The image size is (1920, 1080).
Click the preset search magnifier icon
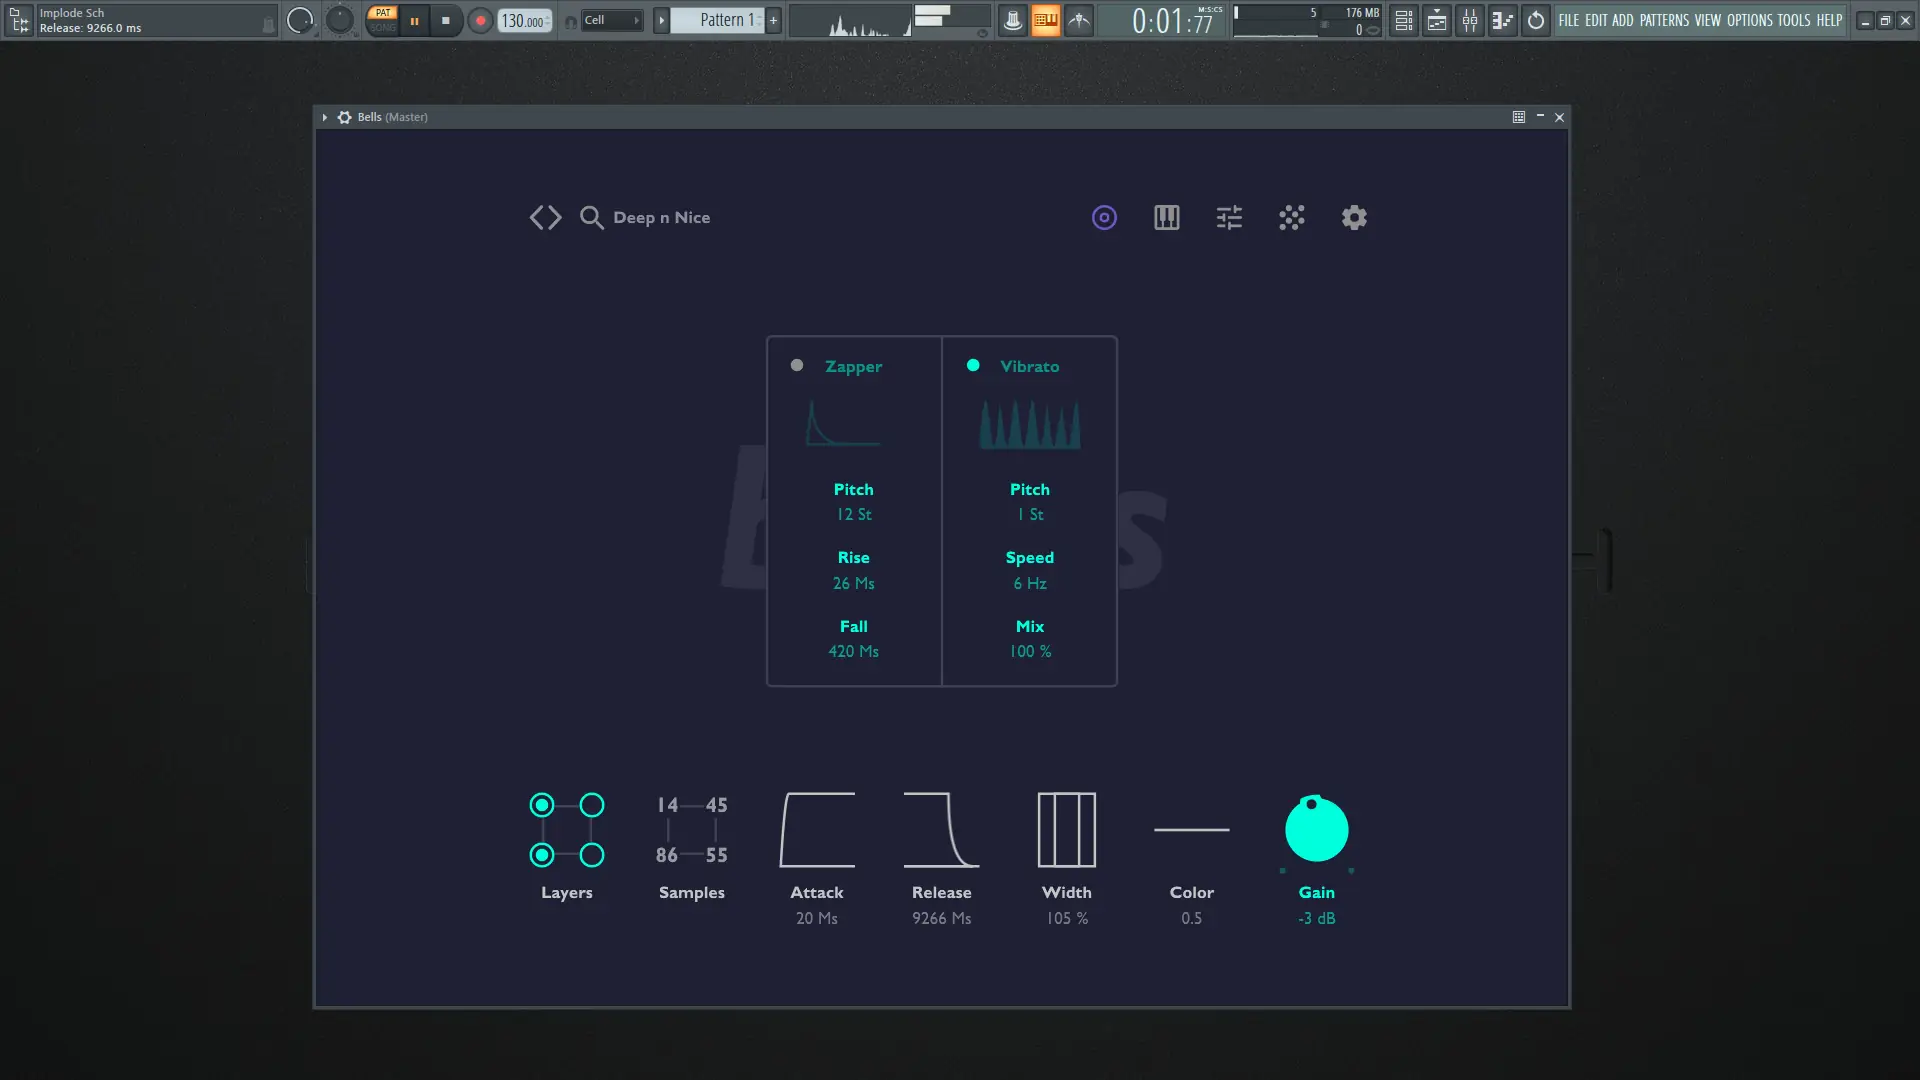pos(591,217)
